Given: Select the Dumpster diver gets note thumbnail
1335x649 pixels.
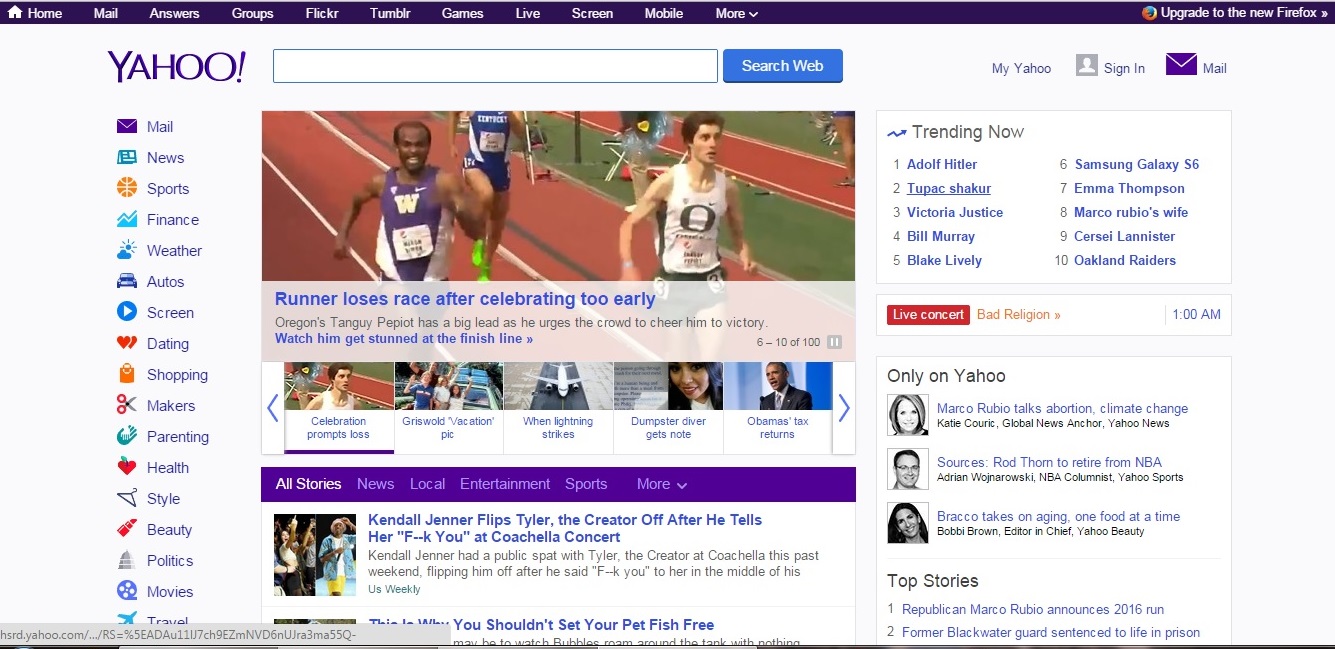Looking at the screenshot, I should [668, 407].
